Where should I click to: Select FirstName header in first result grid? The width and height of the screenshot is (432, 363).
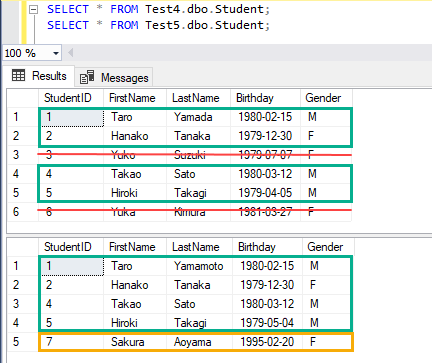(135, 98)
